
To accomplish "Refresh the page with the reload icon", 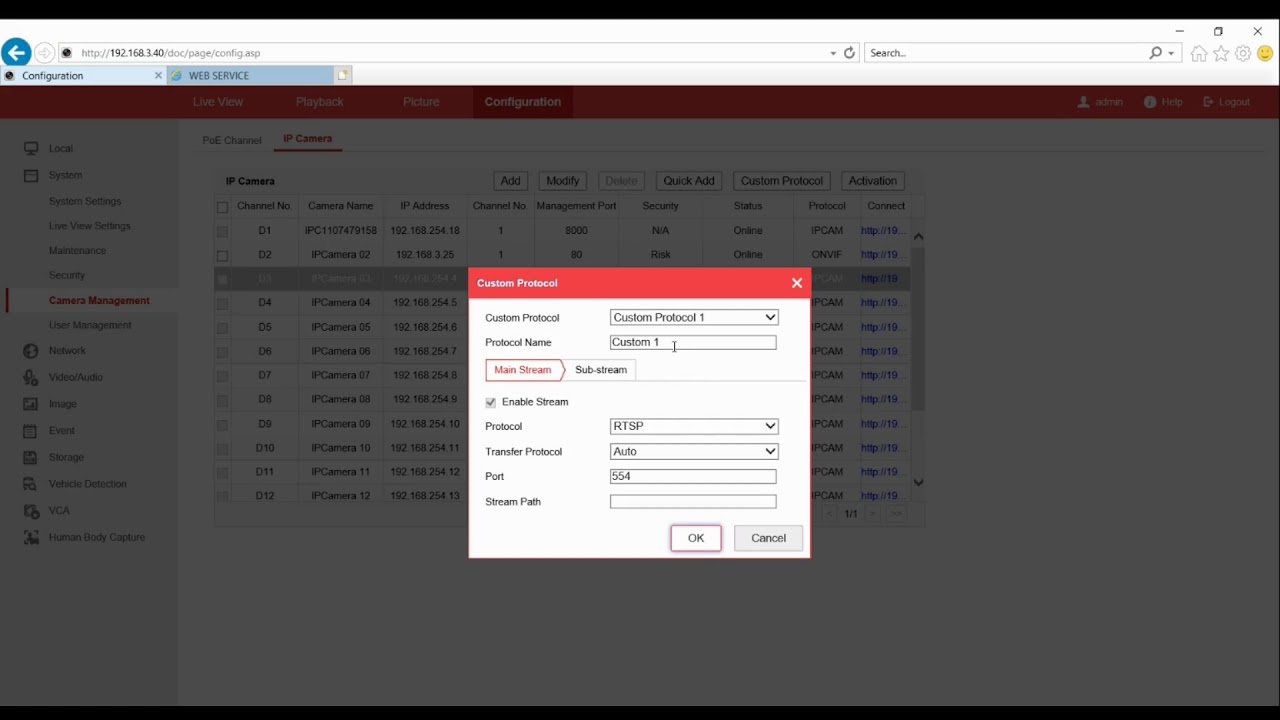I will (849, 53).
